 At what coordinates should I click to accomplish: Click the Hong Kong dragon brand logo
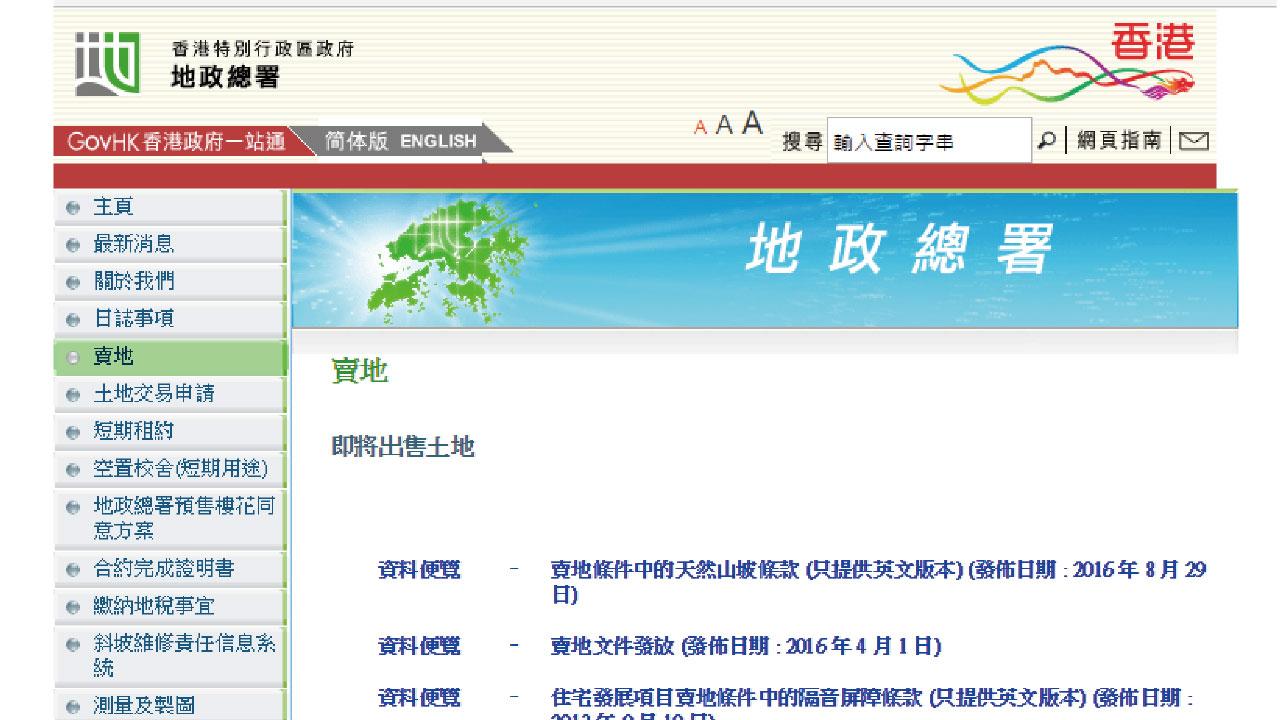click(x=1069, y=63)
